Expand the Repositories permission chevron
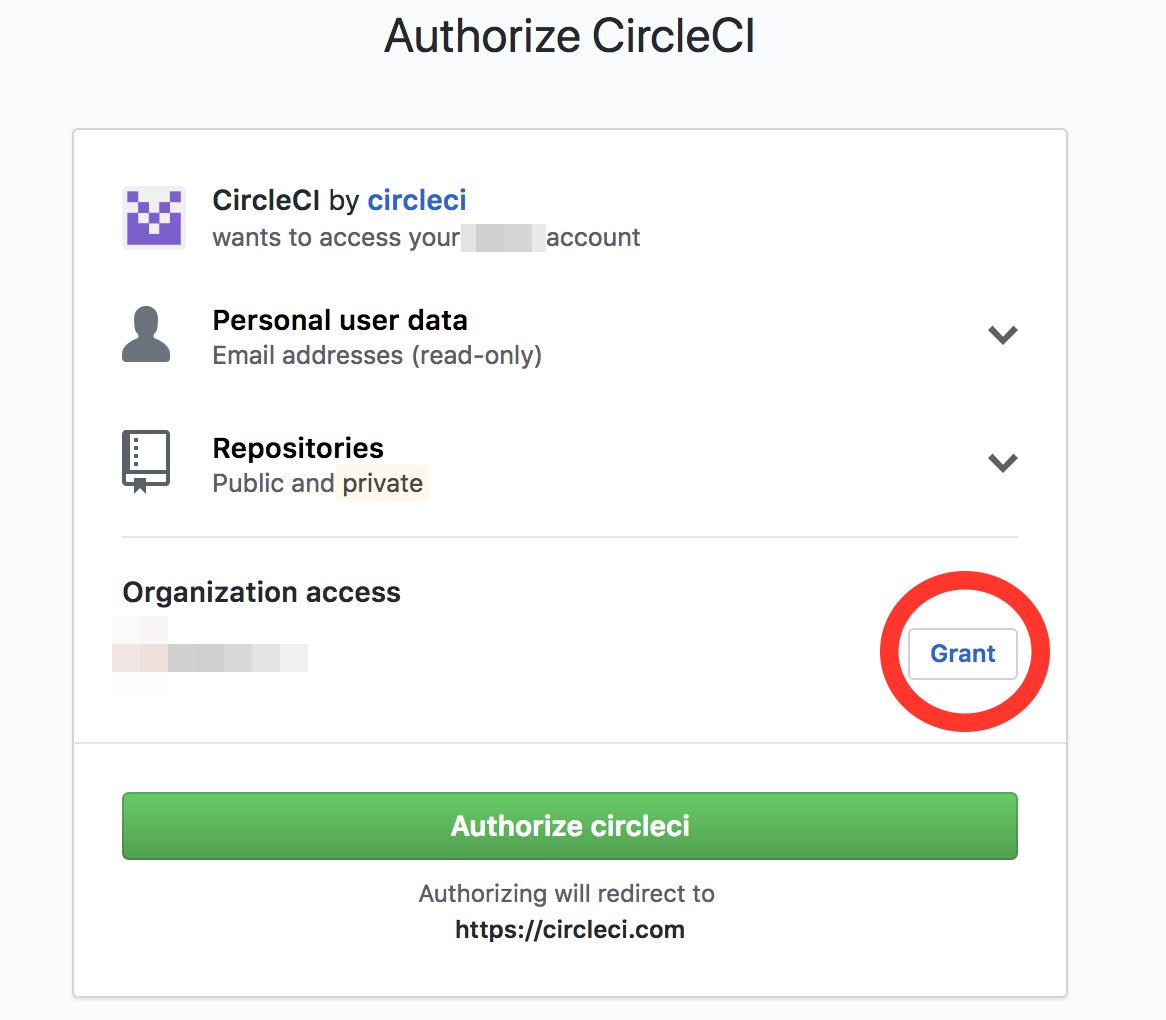 (1002, 462)
